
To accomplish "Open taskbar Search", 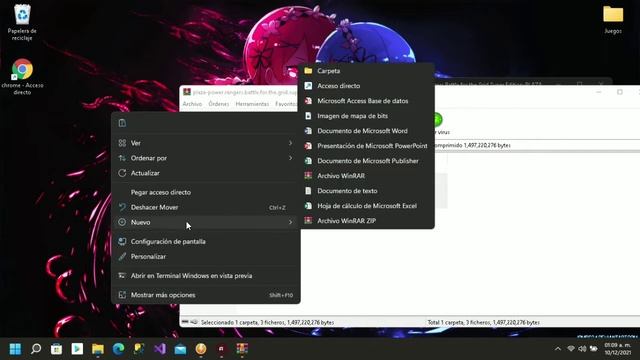I will point(36,349).
